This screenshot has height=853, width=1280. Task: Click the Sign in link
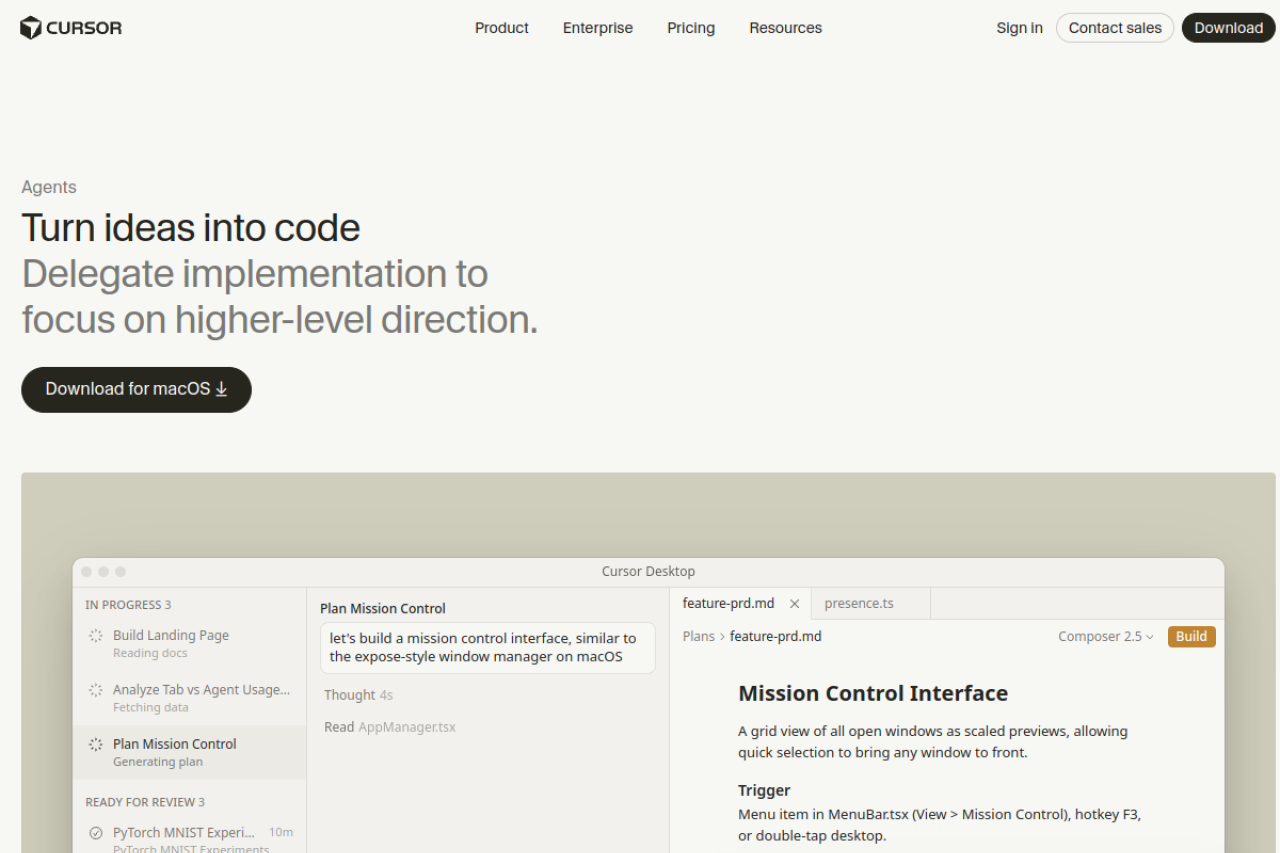coord(1020,28)
